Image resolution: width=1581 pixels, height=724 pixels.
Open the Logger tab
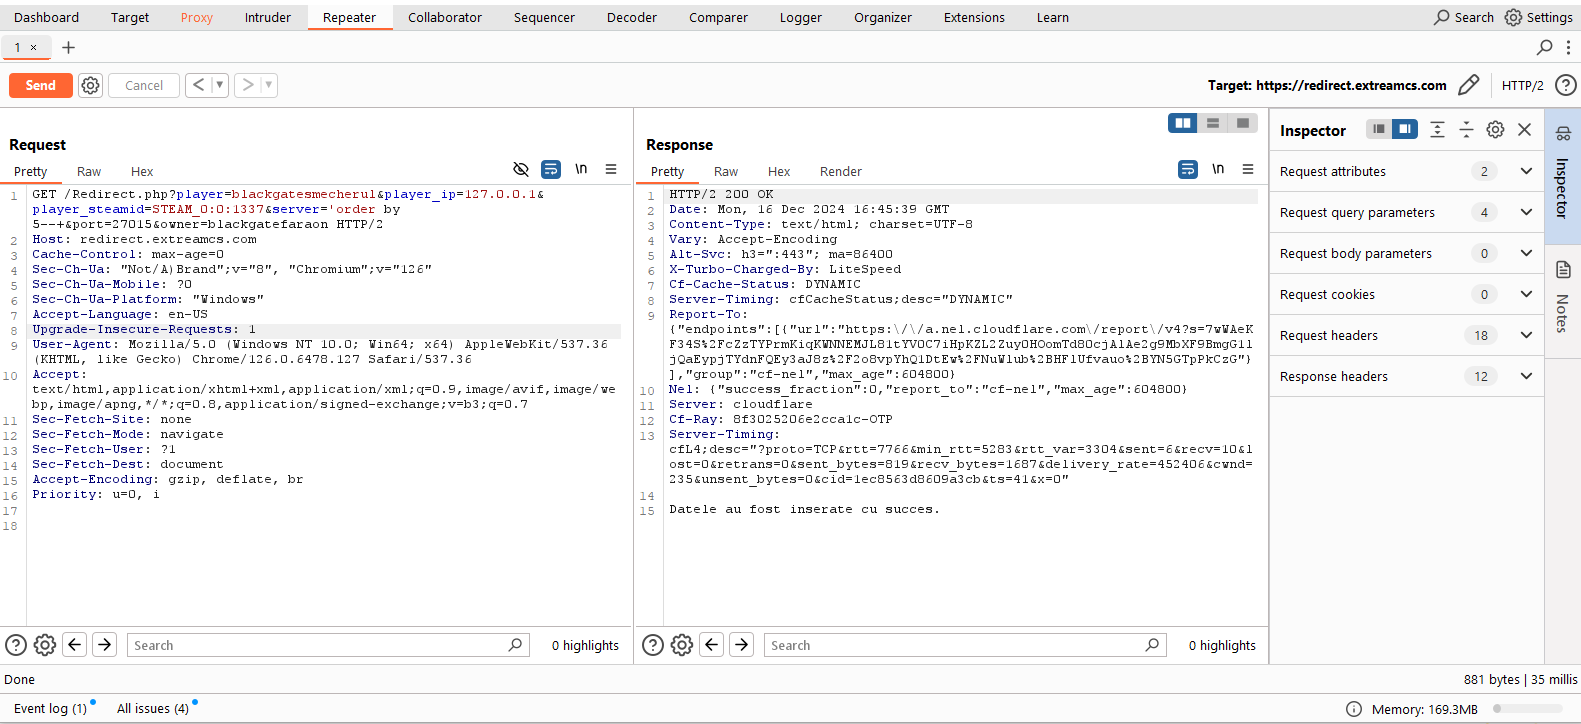click(801, 17)
